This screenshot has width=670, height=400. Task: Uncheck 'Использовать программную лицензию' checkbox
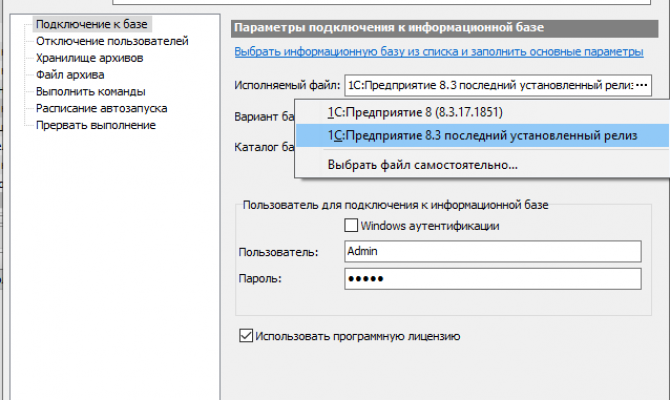(246, 336)
